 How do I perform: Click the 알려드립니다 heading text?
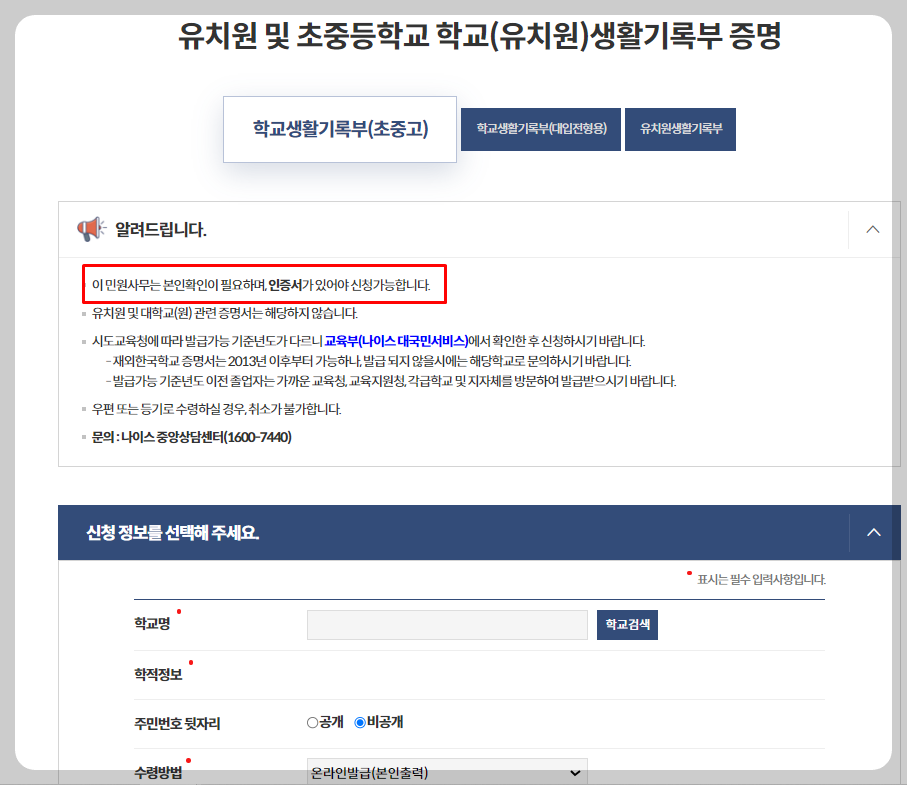pyautogui.click(x=161, y=230)
